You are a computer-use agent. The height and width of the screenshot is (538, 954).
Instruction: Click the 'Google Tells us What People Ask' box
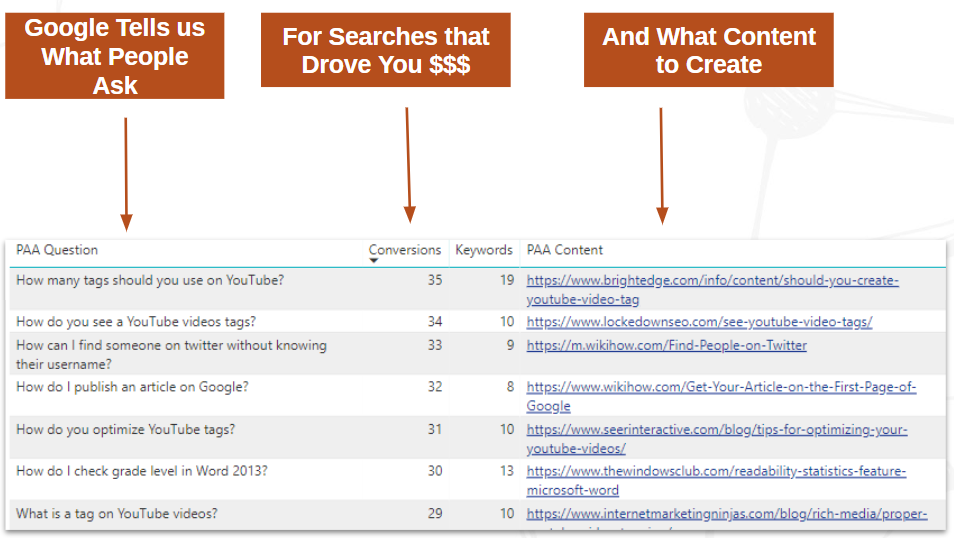[114, 56]
